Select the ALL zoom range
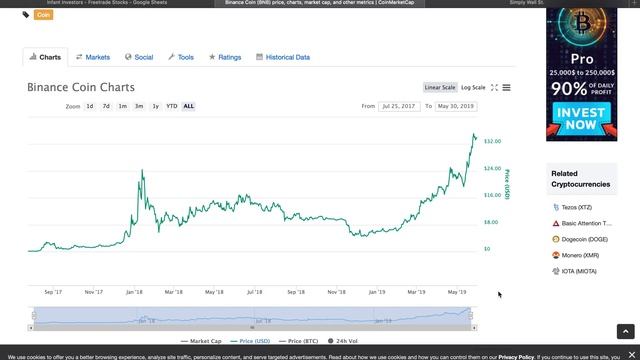Screen dimensions: 640x360 click(x=189, y=106)
